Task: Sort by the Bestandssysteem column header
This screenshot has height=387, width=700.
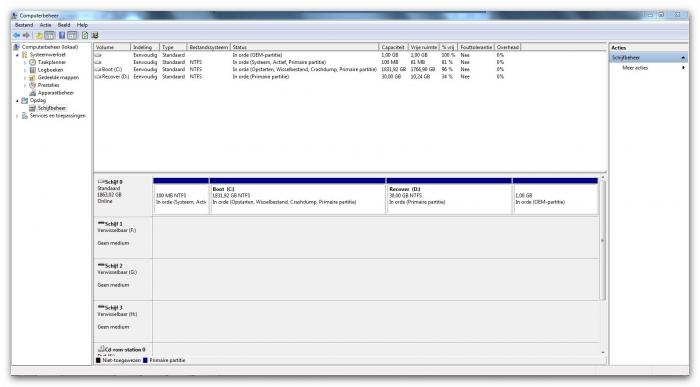Action: pos(208,47)
